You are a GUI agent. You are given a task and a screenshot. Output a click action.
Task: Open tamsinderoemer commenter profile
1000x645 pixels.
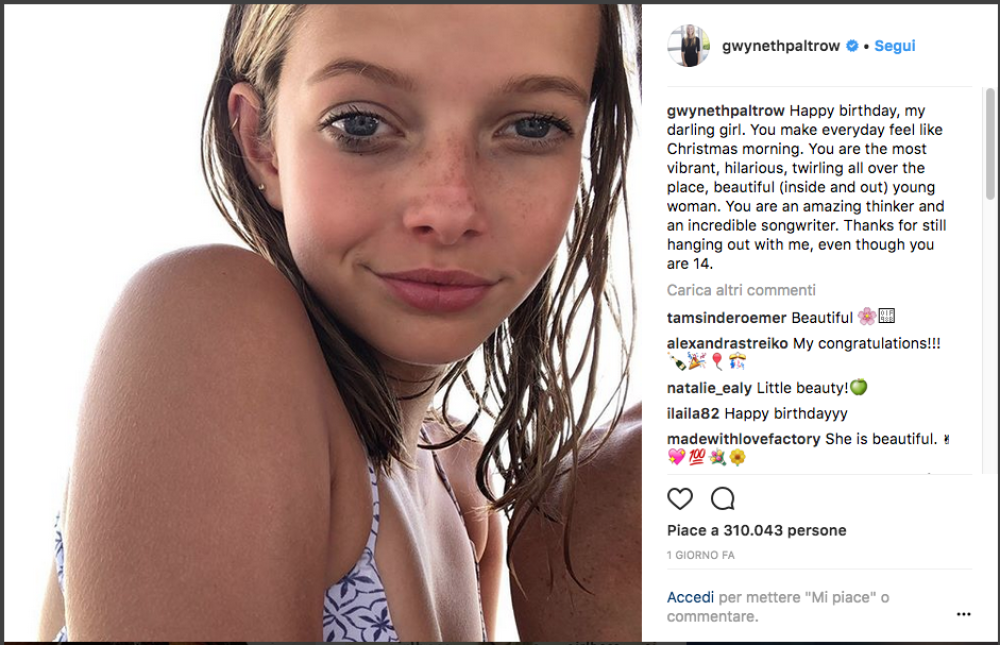pyautogui.click(x=727, y=318)
